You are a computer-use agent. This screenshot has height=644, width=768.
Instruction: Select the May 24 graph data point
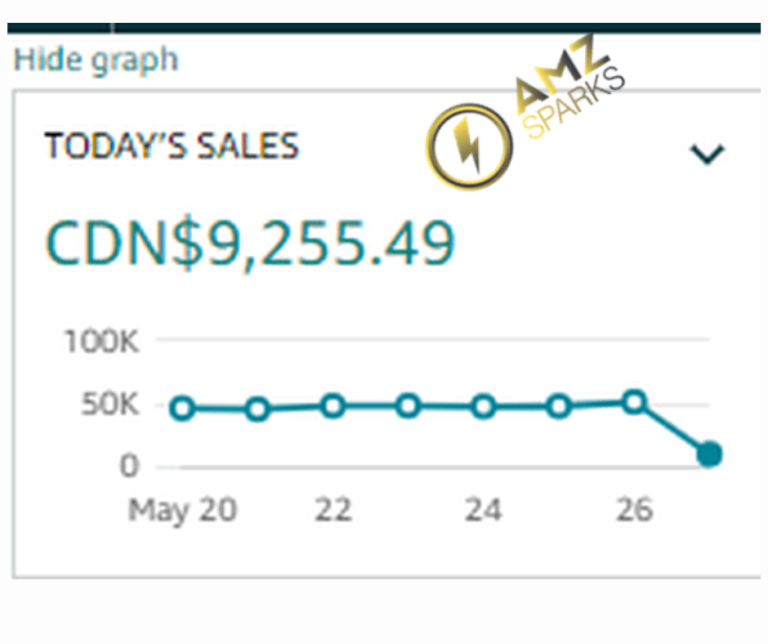(x=484, y=407)
